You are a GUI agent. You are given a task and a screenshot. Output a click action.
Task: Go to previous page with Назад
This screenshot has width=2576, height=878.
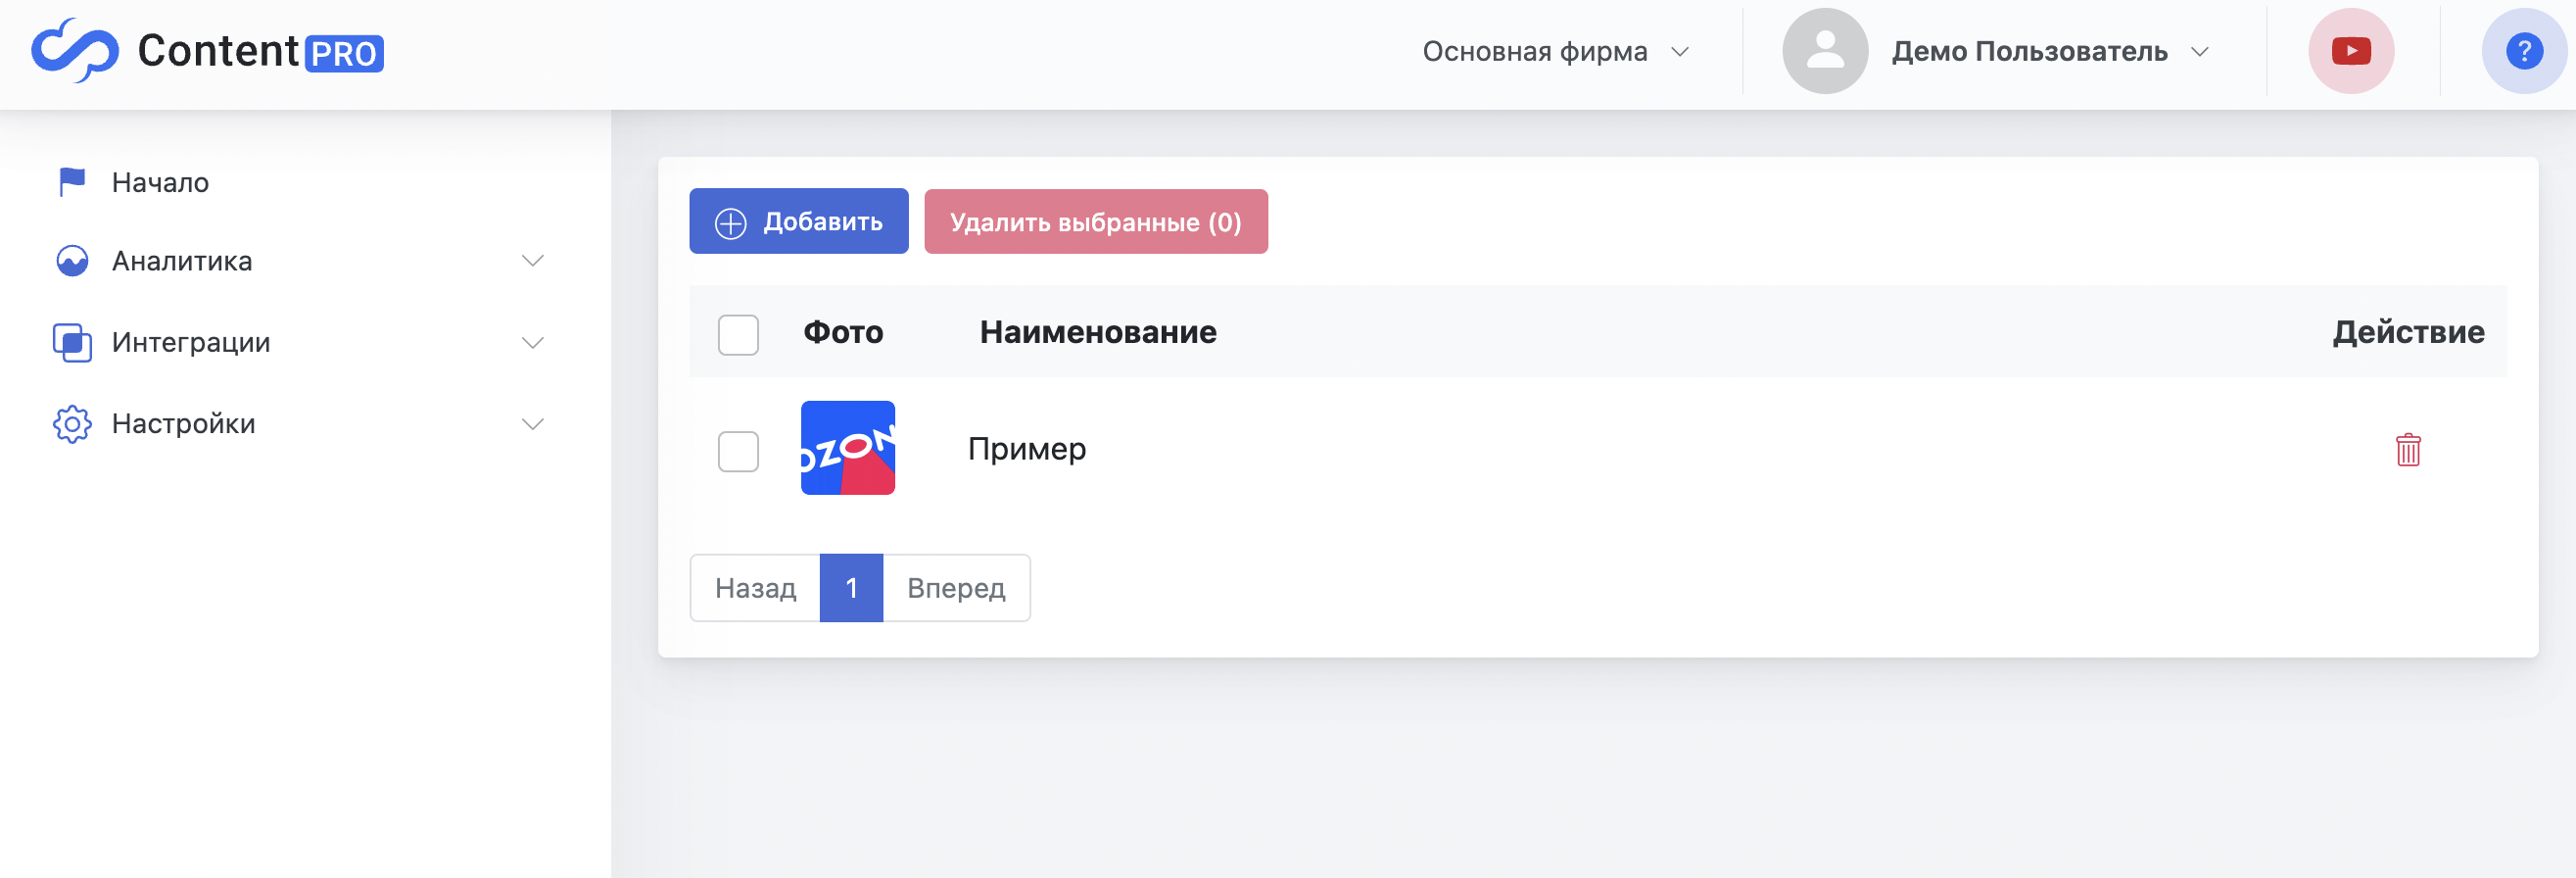coord(755,588)
